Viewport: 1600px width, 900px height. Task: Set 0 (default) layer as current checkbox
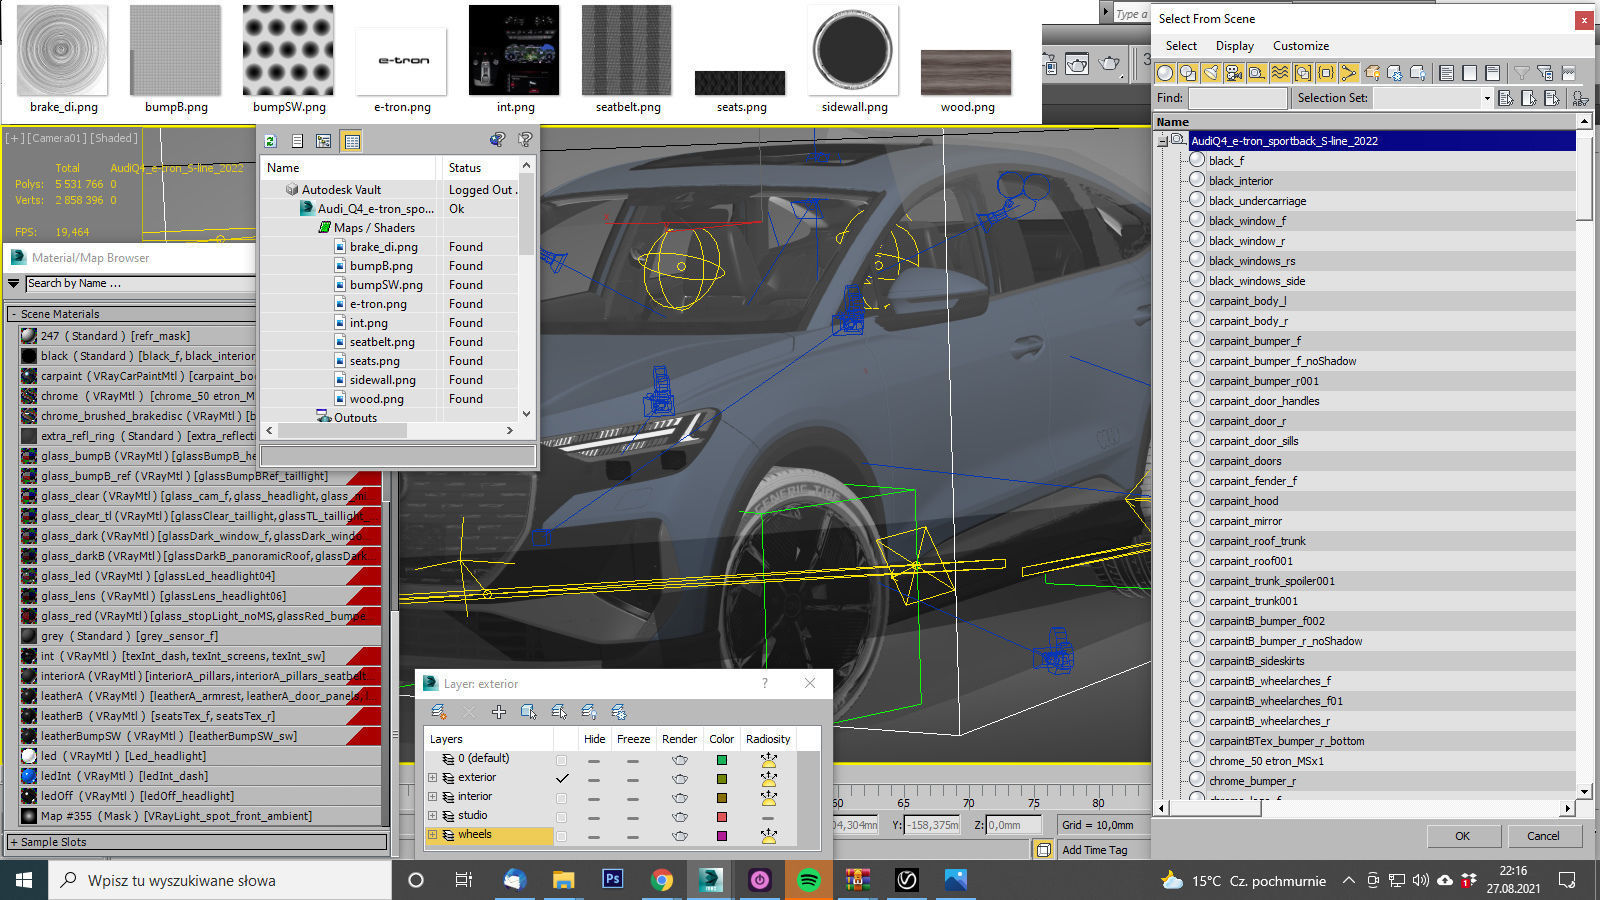tap(562, 760)
